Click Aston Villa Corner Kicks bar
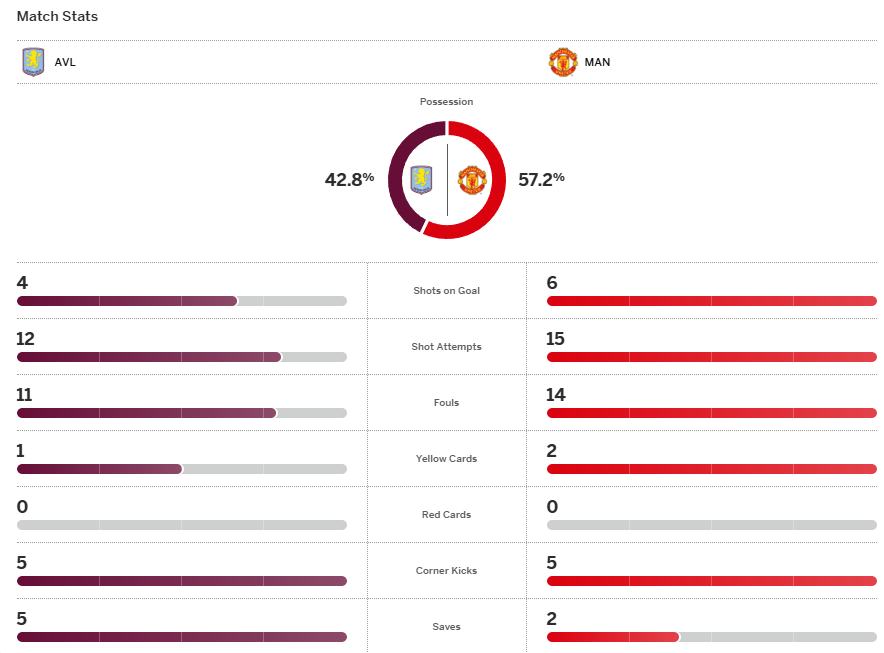This screenshot has height=653, width=884. (x=181, y=581)
